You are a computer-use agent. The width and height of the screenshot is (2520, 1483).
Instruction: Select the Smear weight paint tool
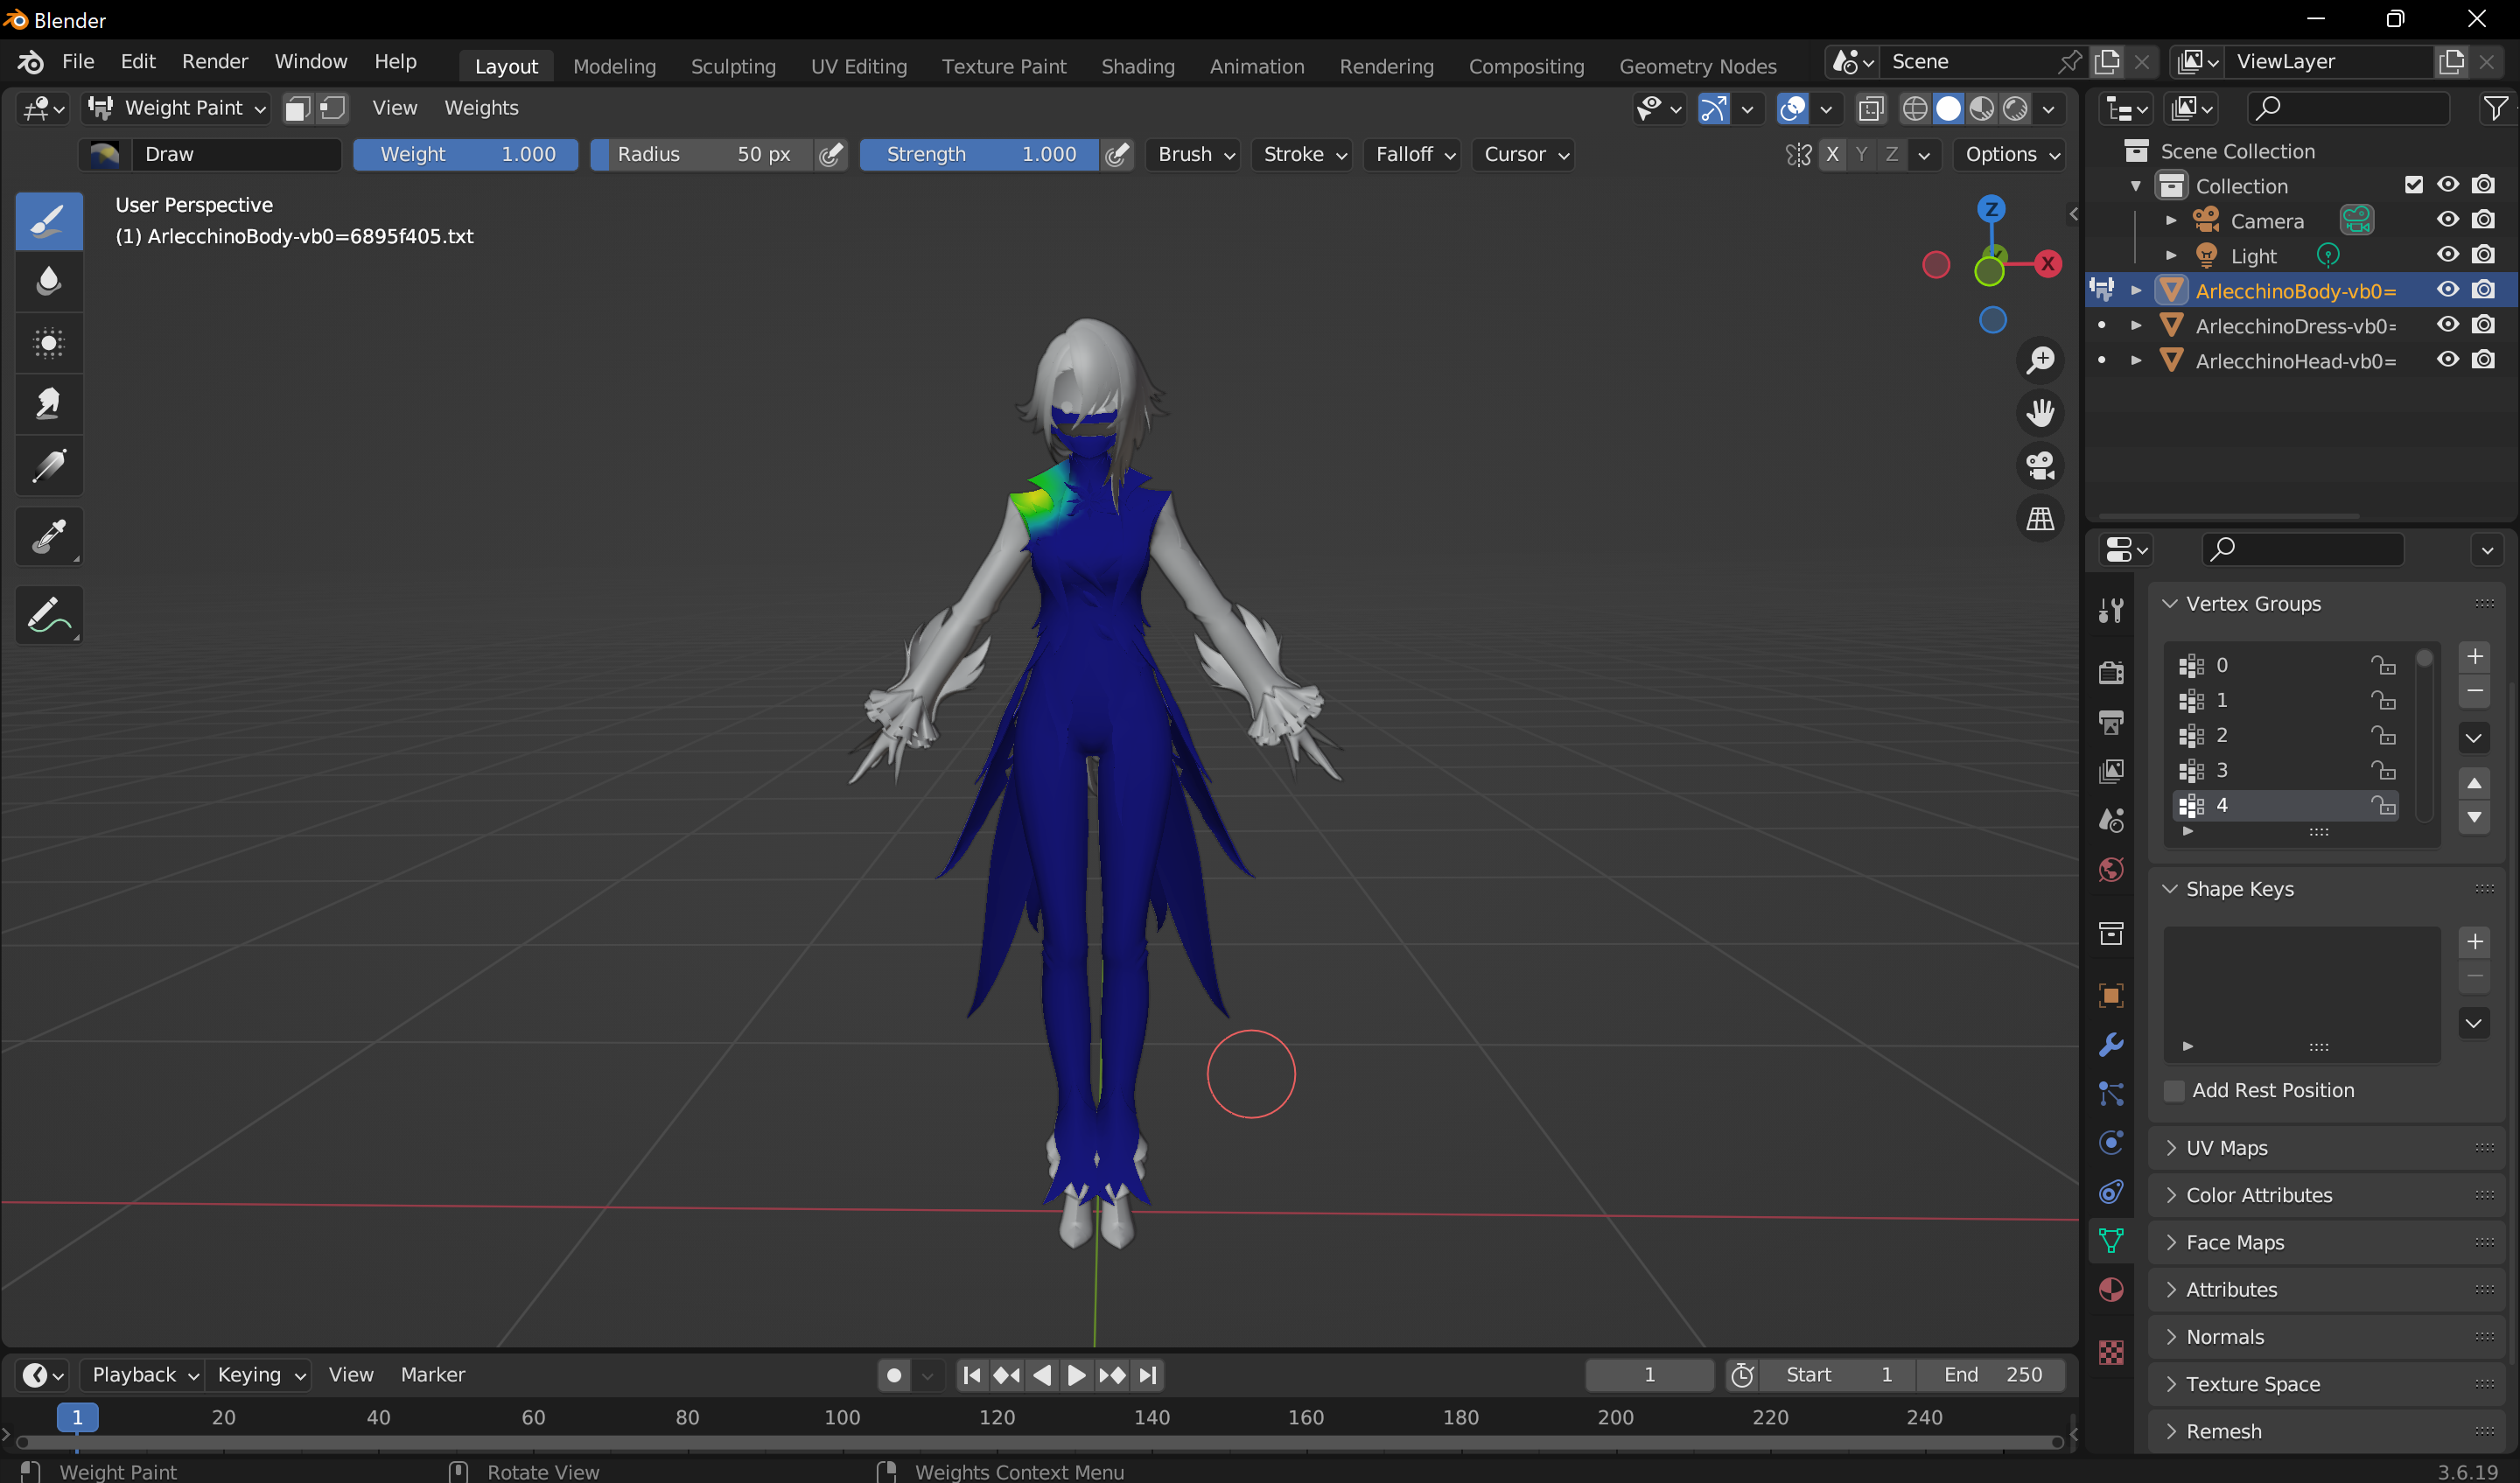pos(48,404)
